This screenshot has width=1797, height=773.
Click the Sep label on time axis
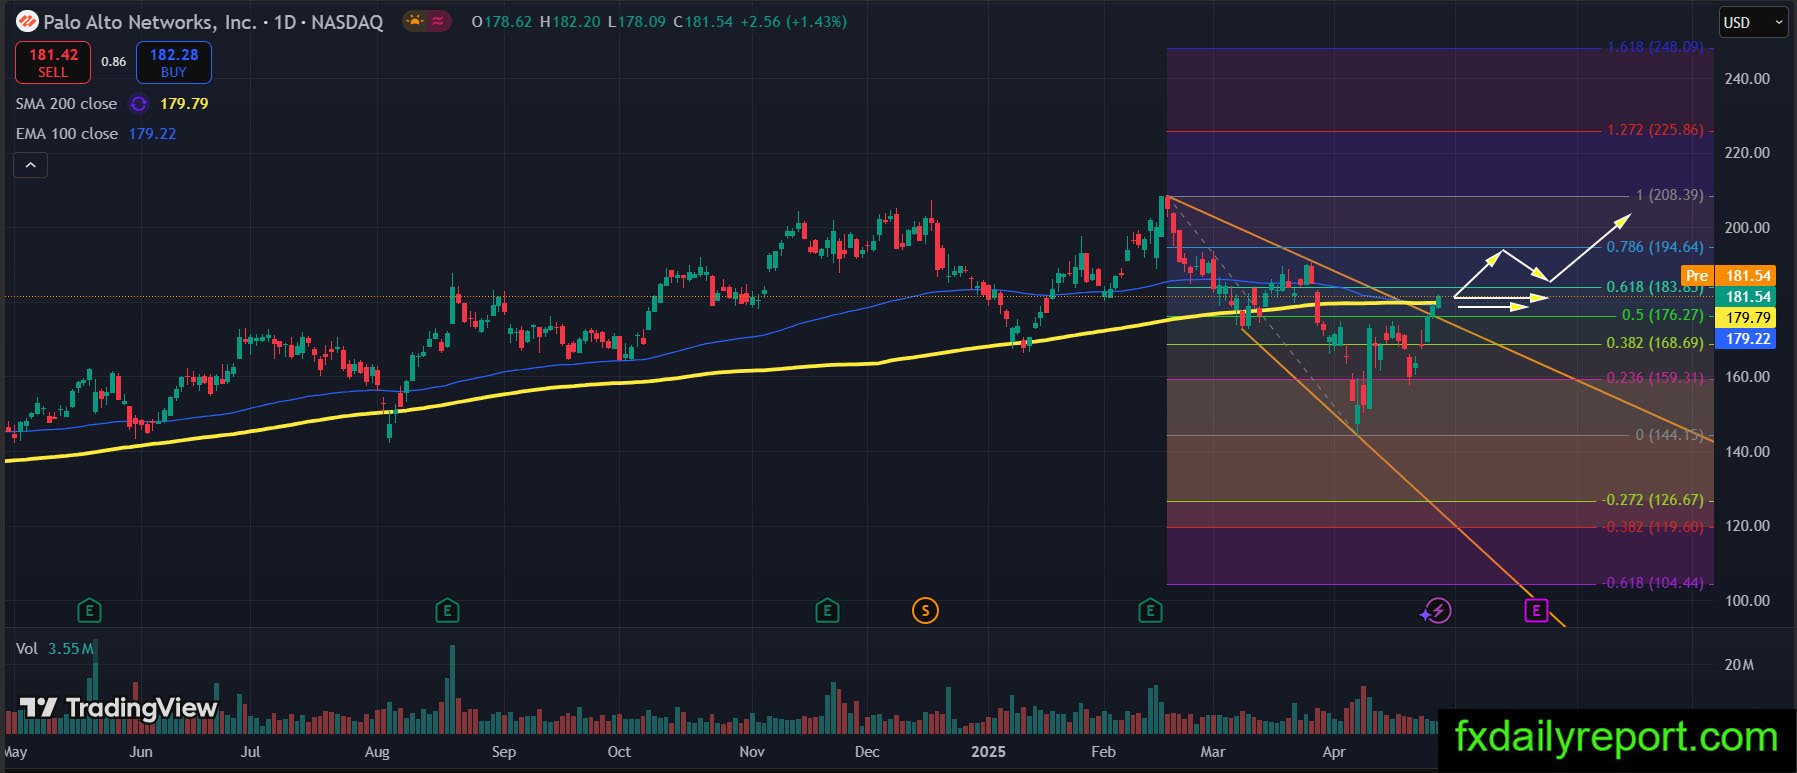pyautogui.click(x=503, y=752)
